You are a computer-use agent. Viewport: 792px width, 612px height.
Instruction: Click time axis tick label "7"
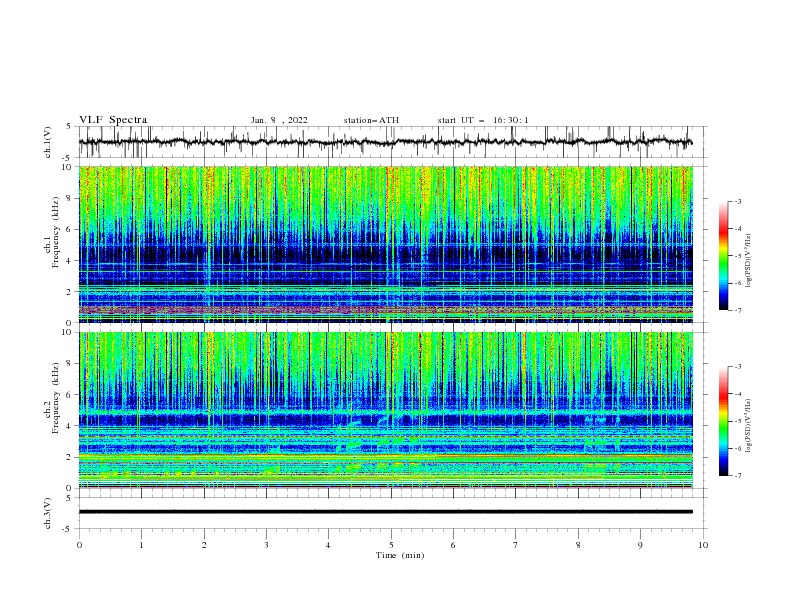coord(516,545)
